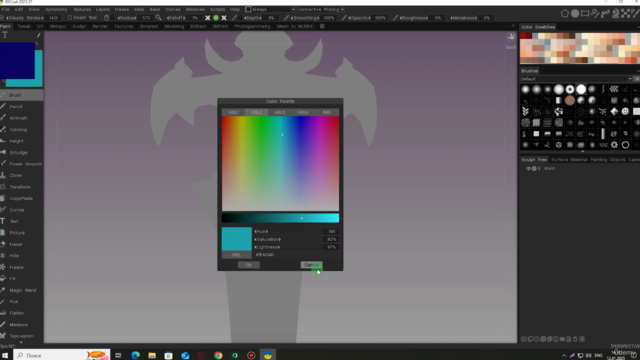Toggle Root visibility eye in Sculpt Tree

coord(528,169)
